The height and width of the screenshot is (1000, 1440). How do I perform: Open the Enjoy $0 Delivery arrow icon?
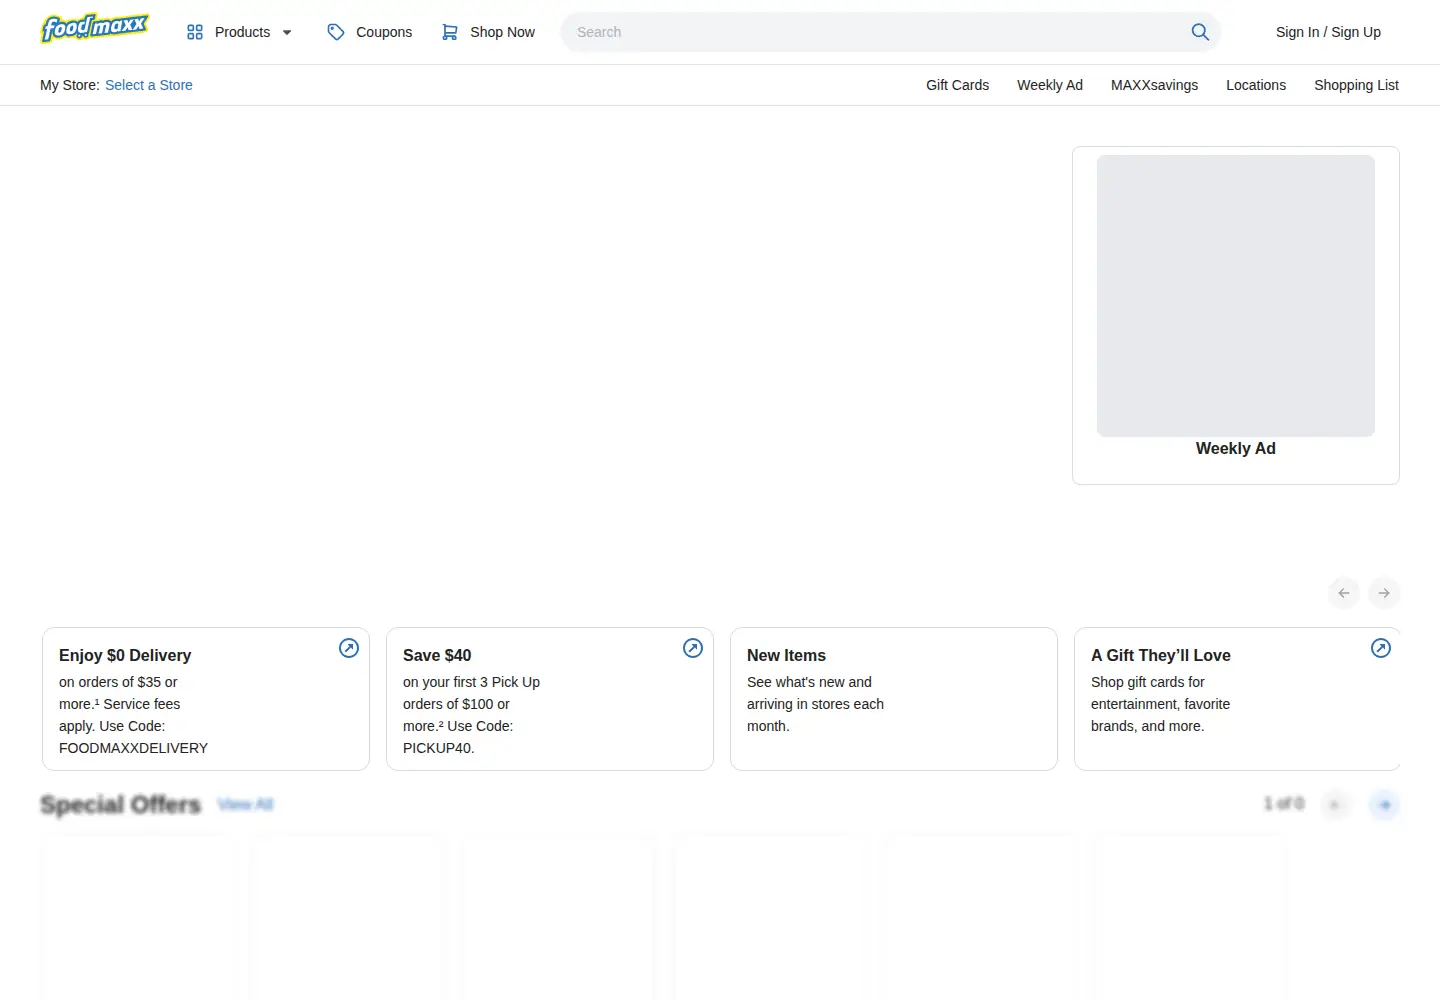click(349, 648)
